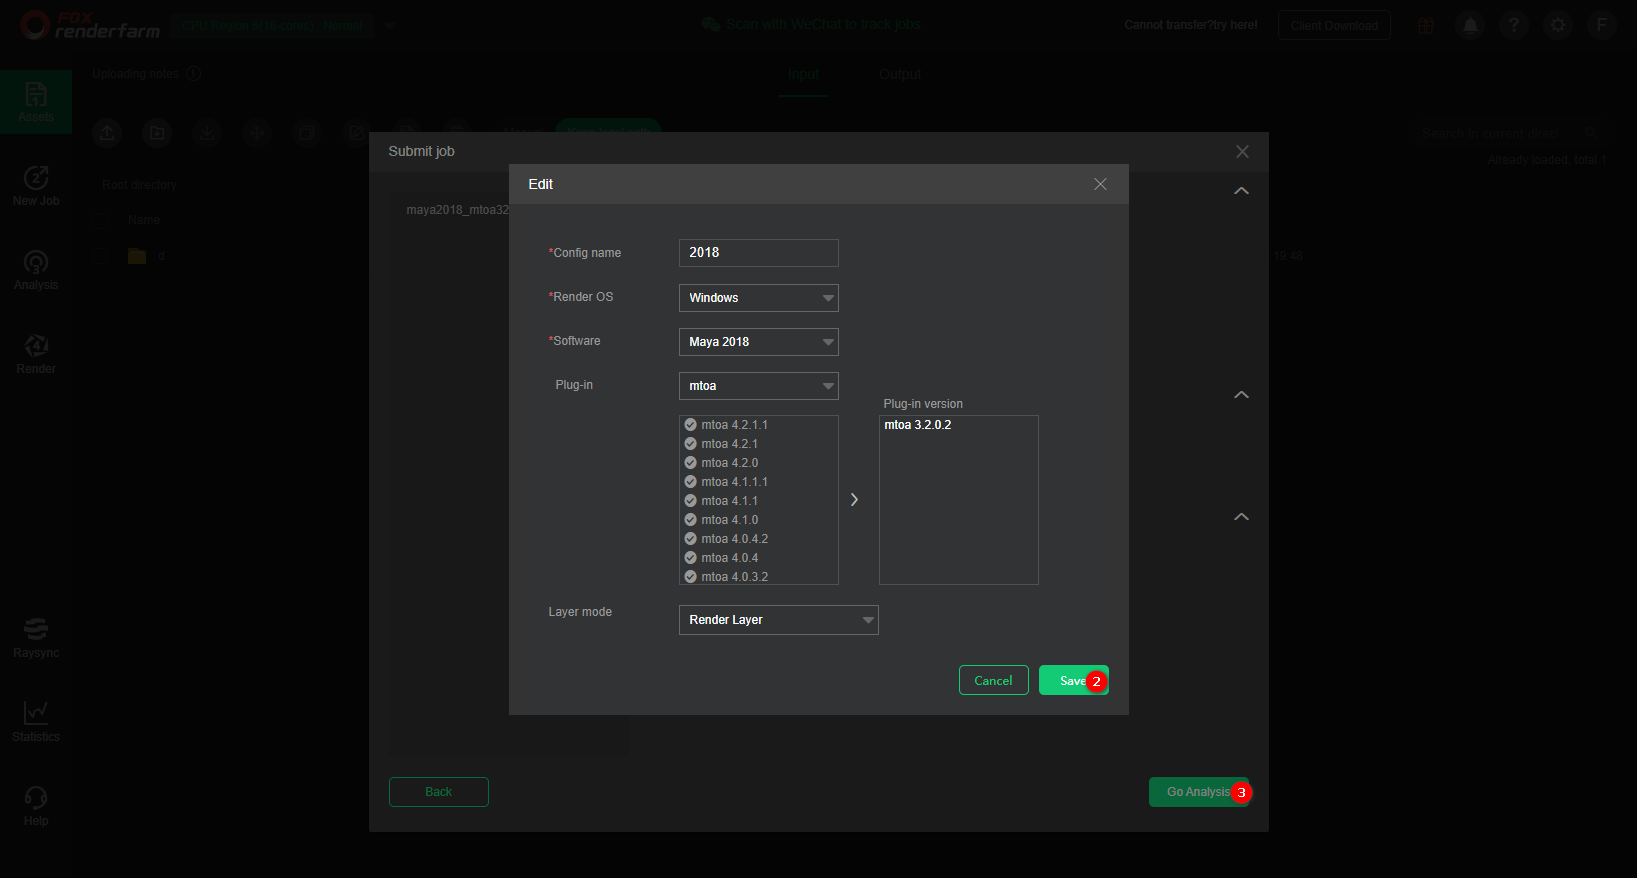Screen dimensions: 1637x878
Task: Focus the Config name input field
Action: coord(758,253)
